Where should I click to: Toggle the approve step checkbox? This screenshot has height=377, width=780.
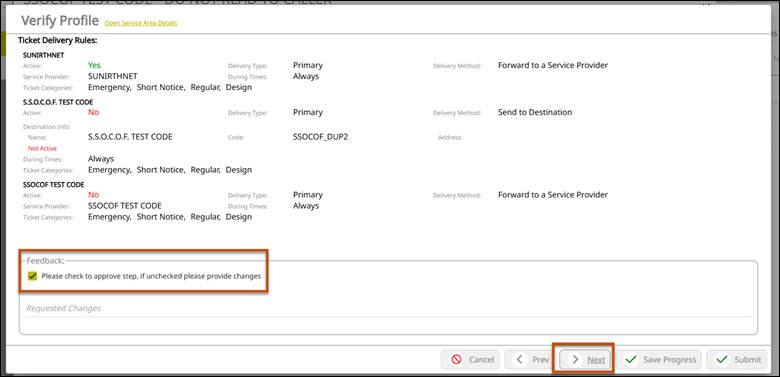(x=33, y=276)
